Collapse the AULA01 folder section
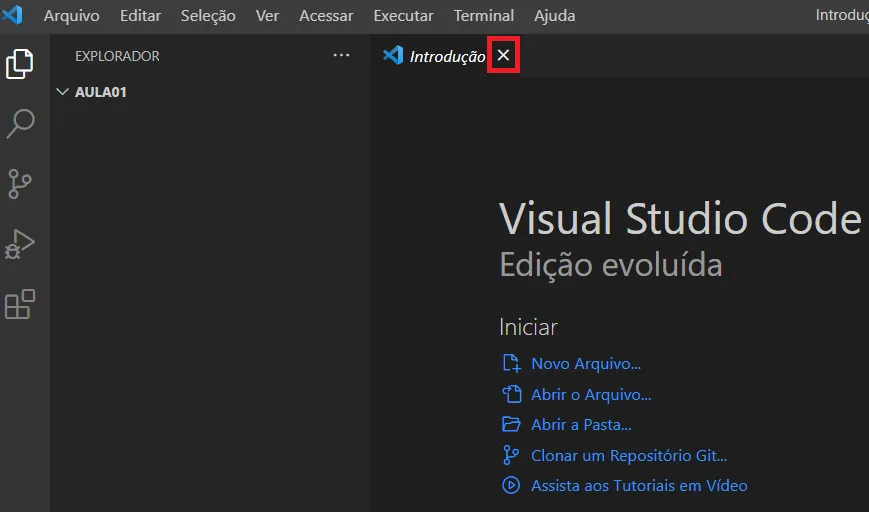 coord(63,91)
